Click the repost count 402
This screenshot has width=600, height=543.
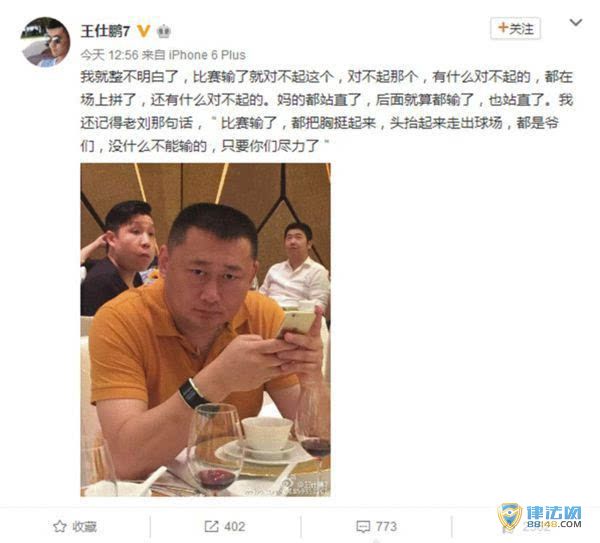235,527
